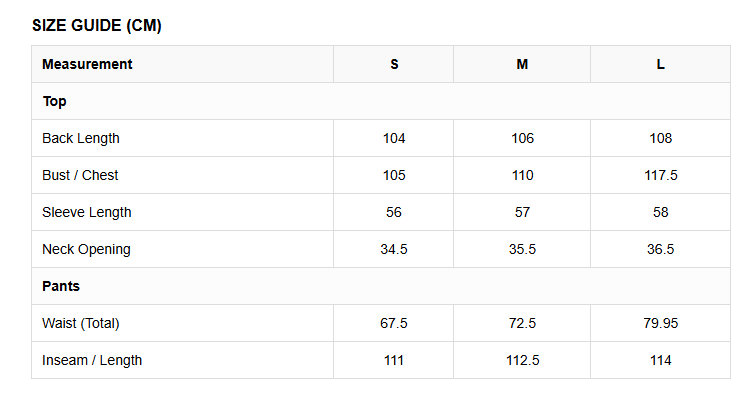Click the Sleeve Length row label
This screenshot has height=420, width=754.
click(87, 212)
